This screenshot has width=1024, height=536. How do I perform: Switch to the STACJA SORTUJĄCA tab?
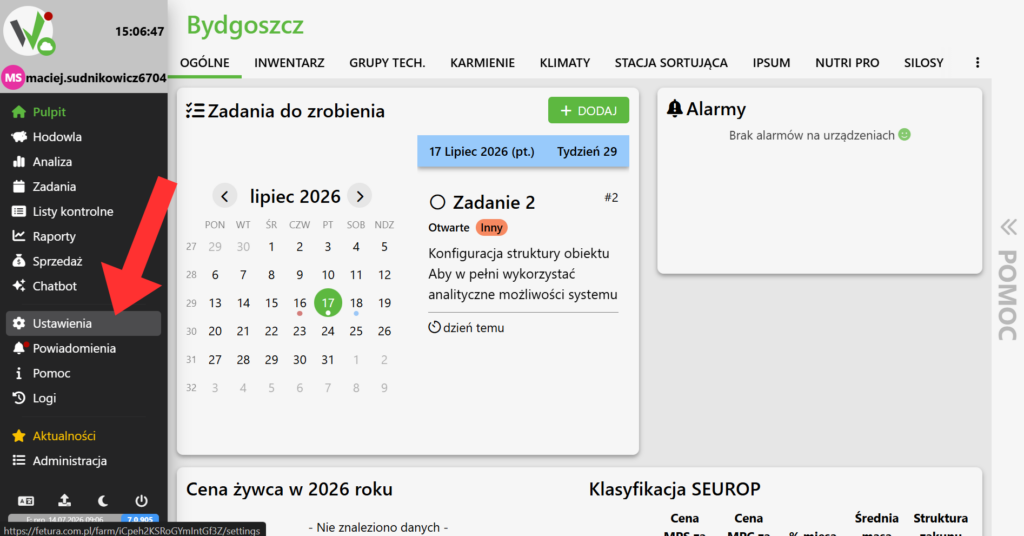point(671,63)
